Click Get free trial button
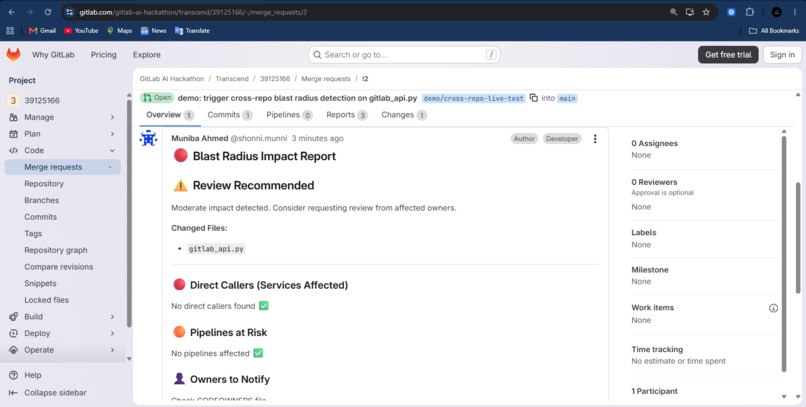 tap(728, 54)
